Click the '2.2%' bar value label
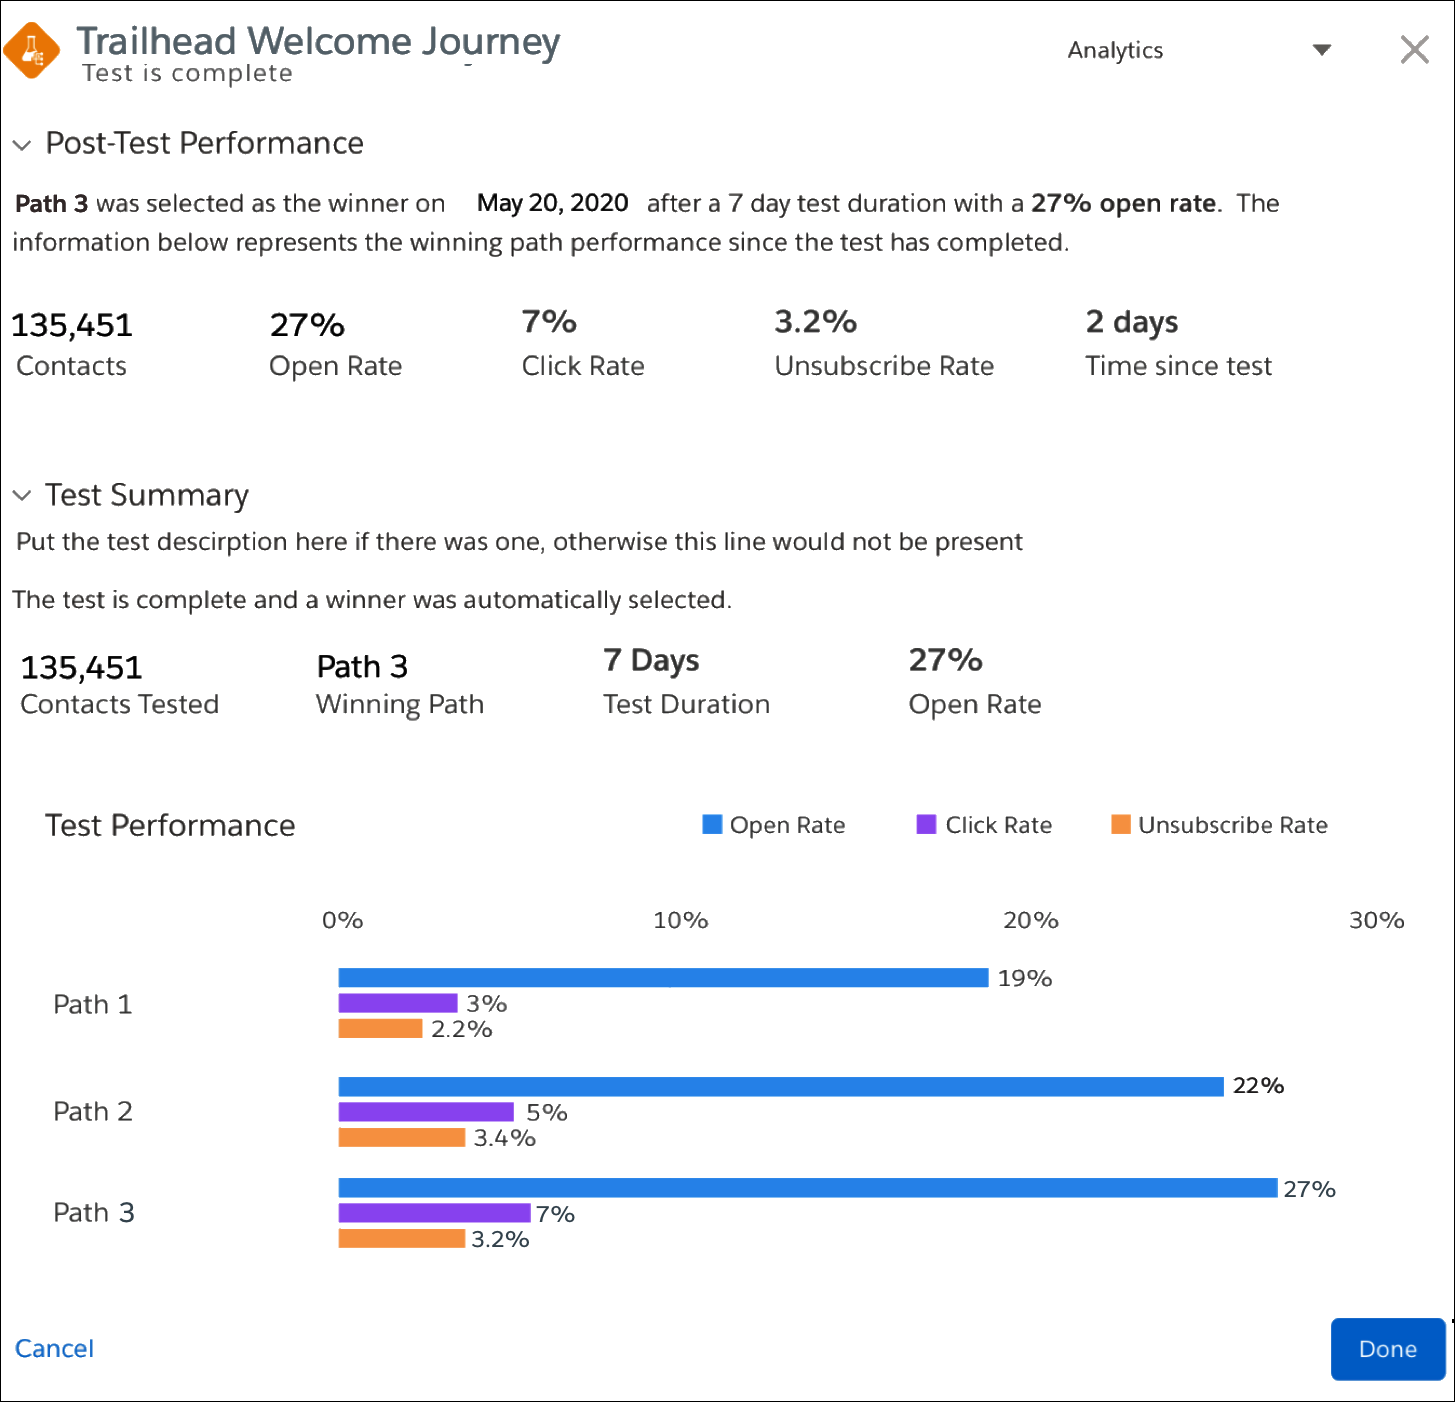Screen dimensions: 1455x1402 tap(462, 1029)
